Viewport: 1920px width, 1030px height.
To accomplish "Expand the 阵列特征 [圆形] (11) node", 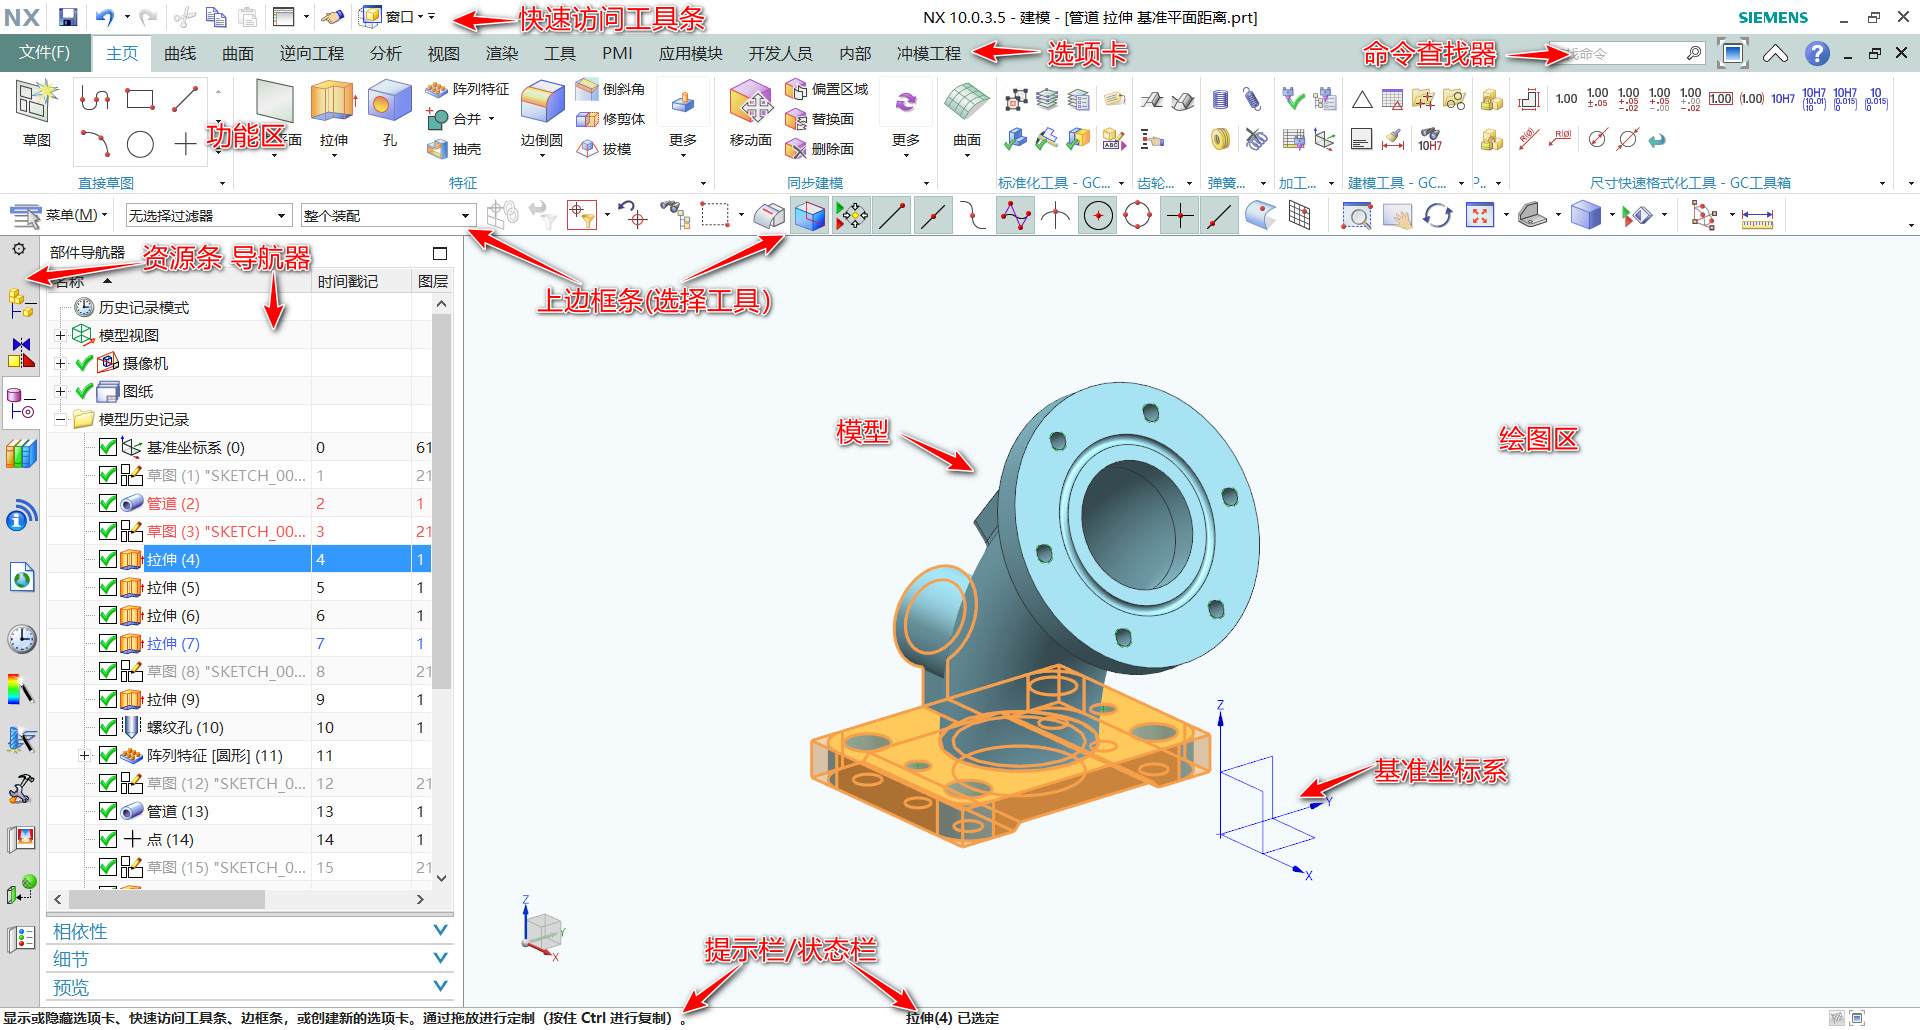I will click(84, 755).
